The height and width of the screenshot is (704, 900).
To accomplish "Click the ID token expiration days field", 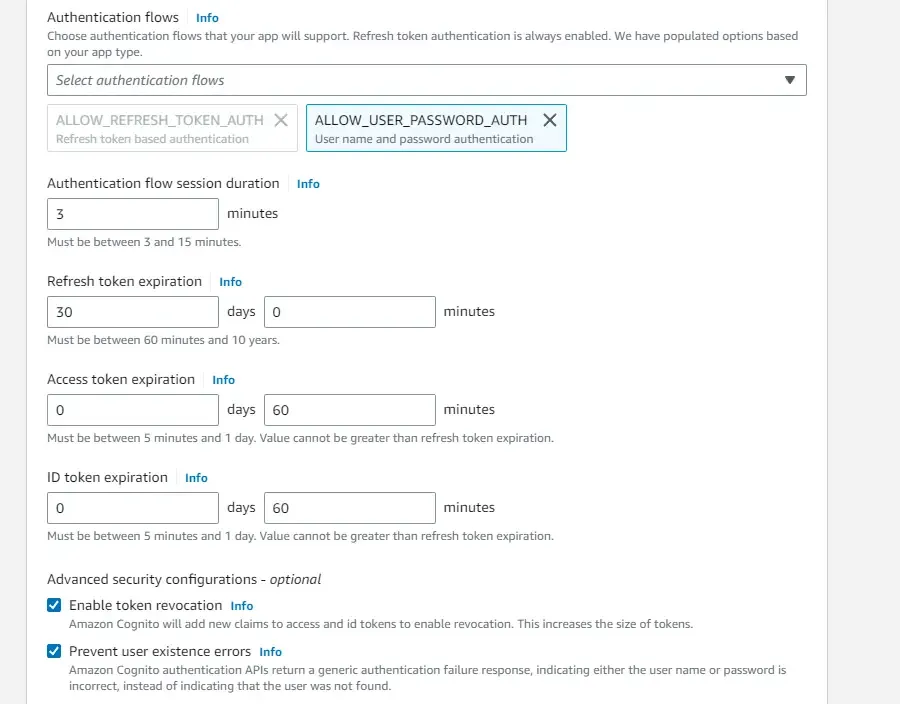I will click(132, 507).
